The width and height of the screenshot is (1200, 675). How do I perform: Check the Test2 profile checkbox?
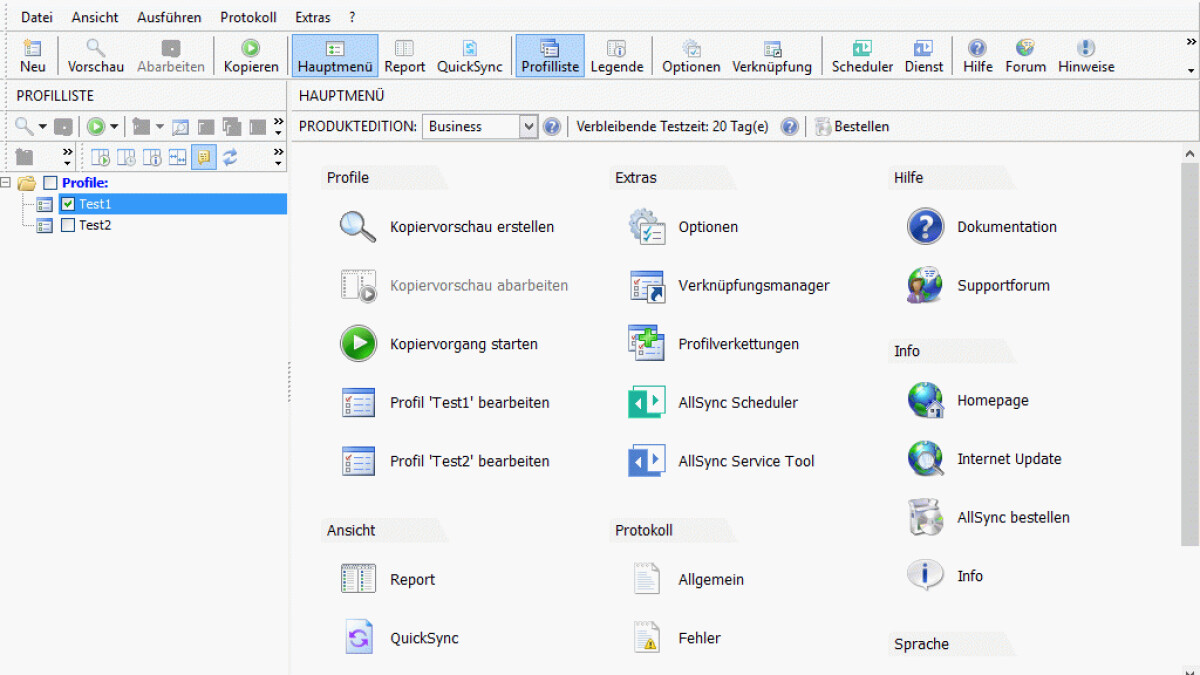point(68,225)
